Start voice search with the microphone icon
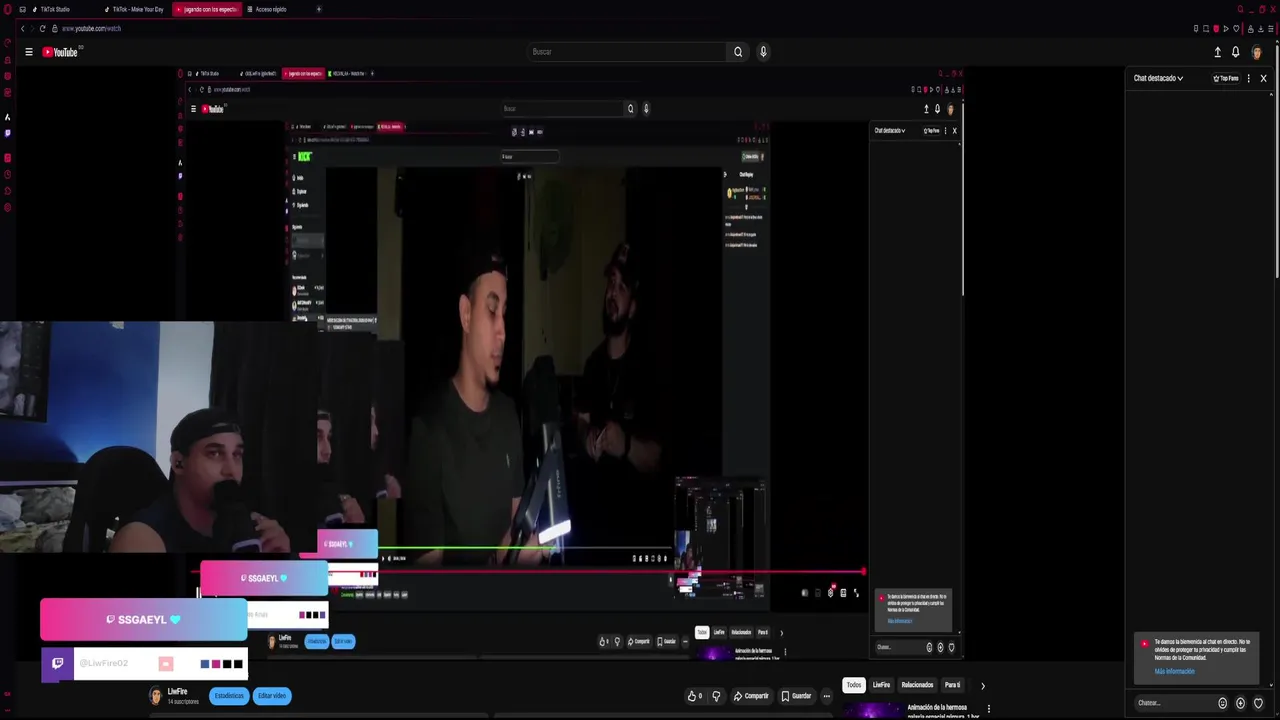The height and width of the screenshot is (720, 1280). click(763, 52)
